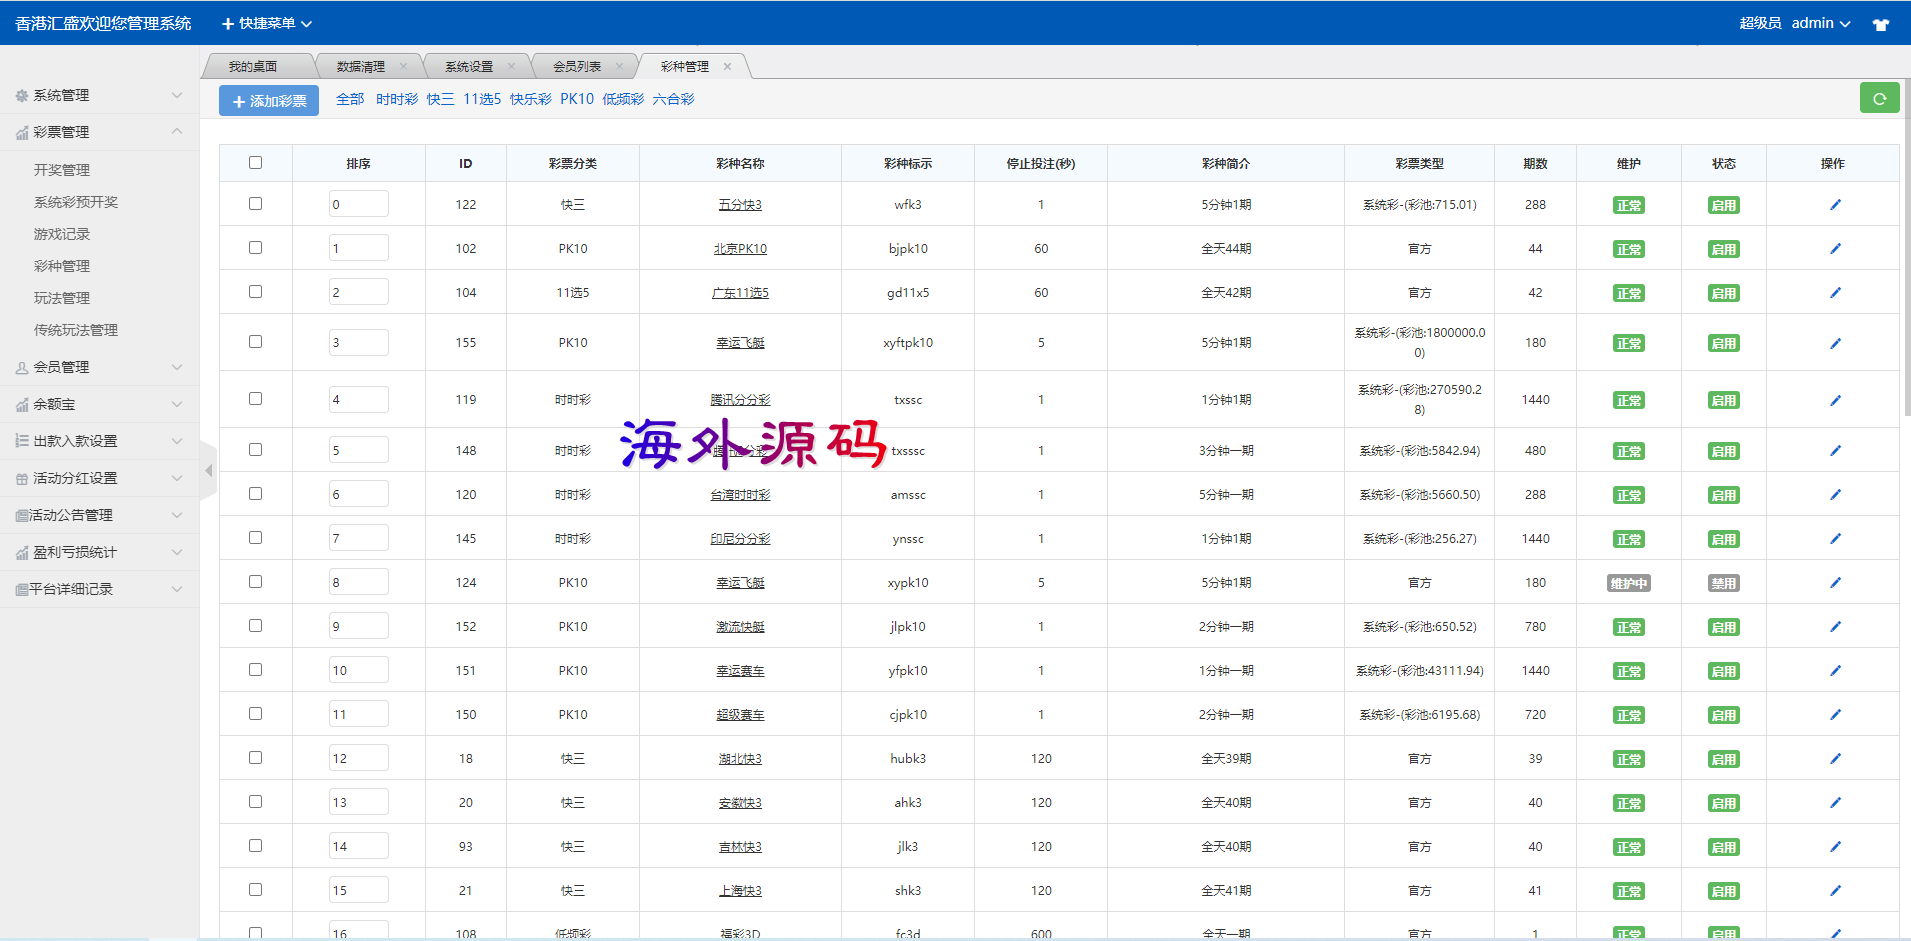This screenshot has height=941, width=1911.
Task: Close the 系统设置 tab
Action: point(511,67)
